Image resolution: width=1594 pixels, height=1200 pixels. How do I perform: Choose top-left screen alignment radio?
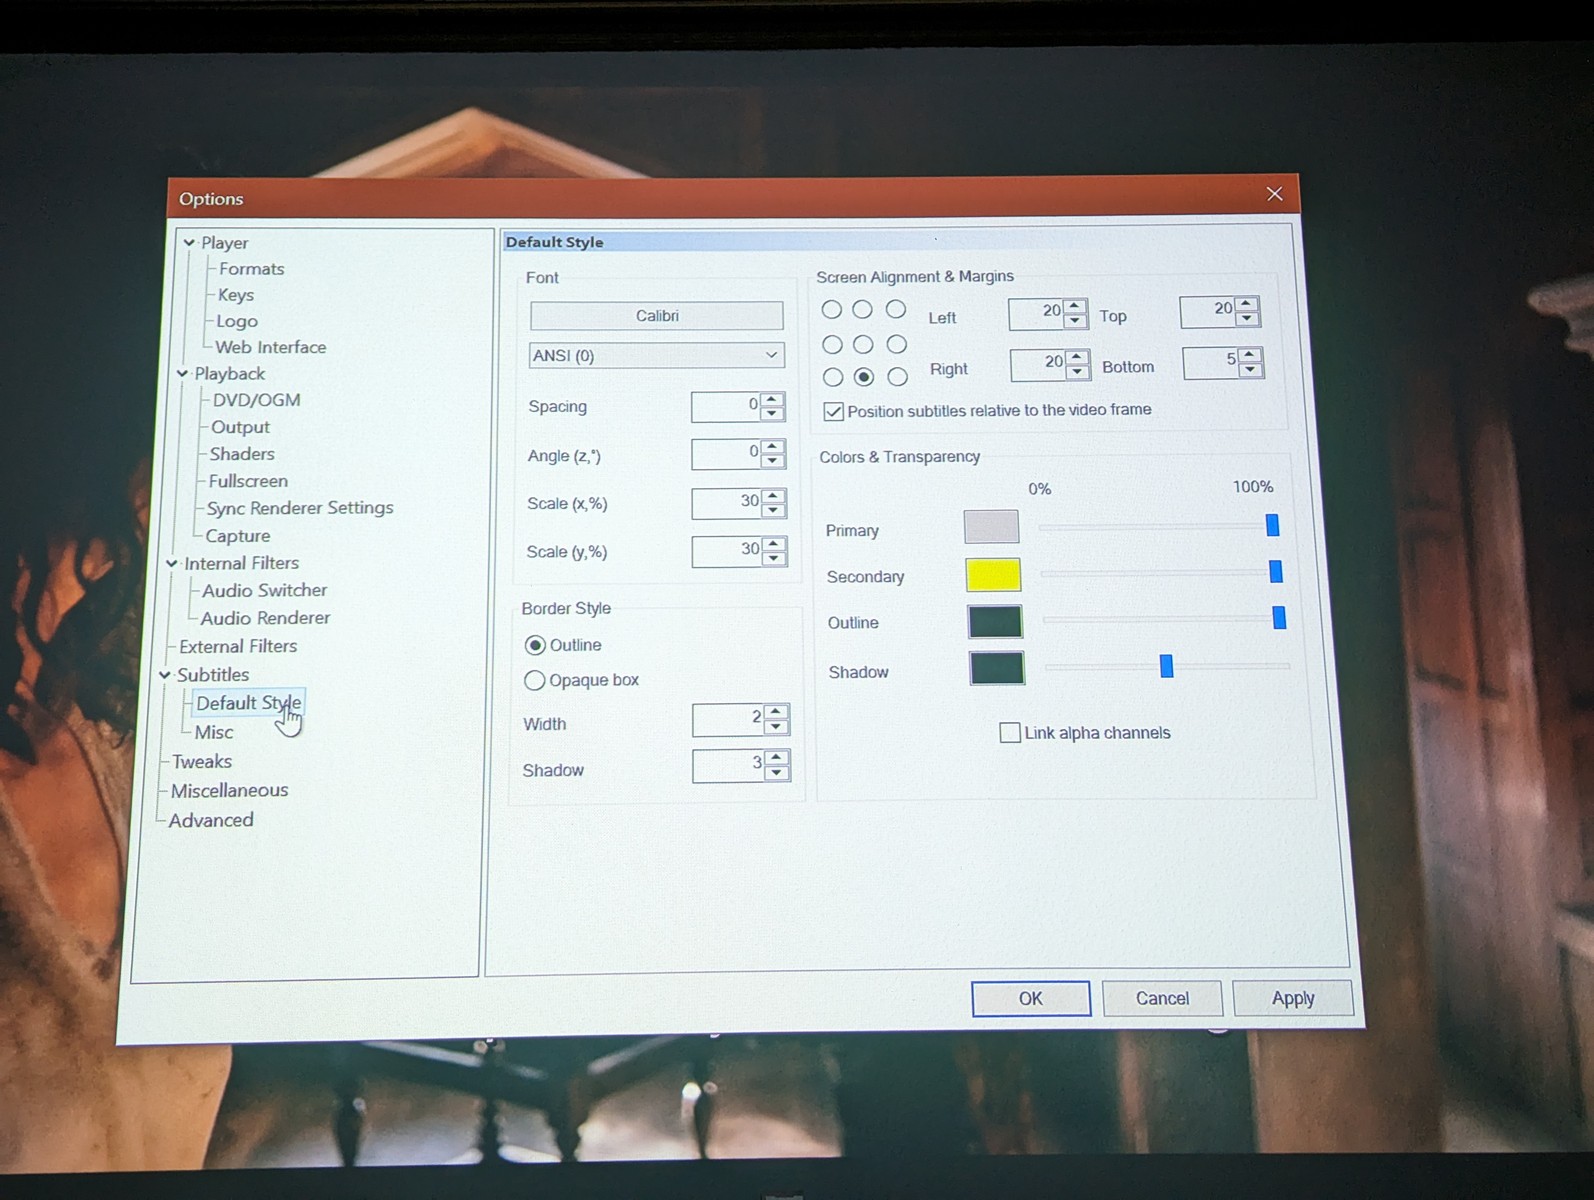point(831,310)
